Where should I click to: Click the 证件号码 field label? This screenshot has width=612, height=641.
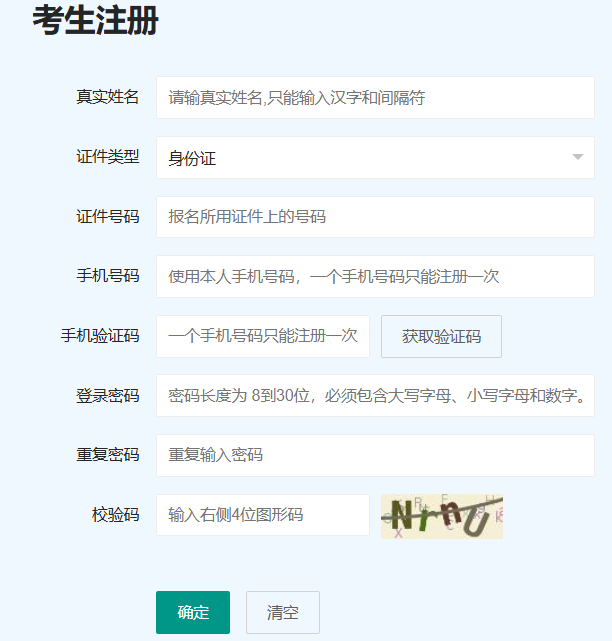click(108, 217)
